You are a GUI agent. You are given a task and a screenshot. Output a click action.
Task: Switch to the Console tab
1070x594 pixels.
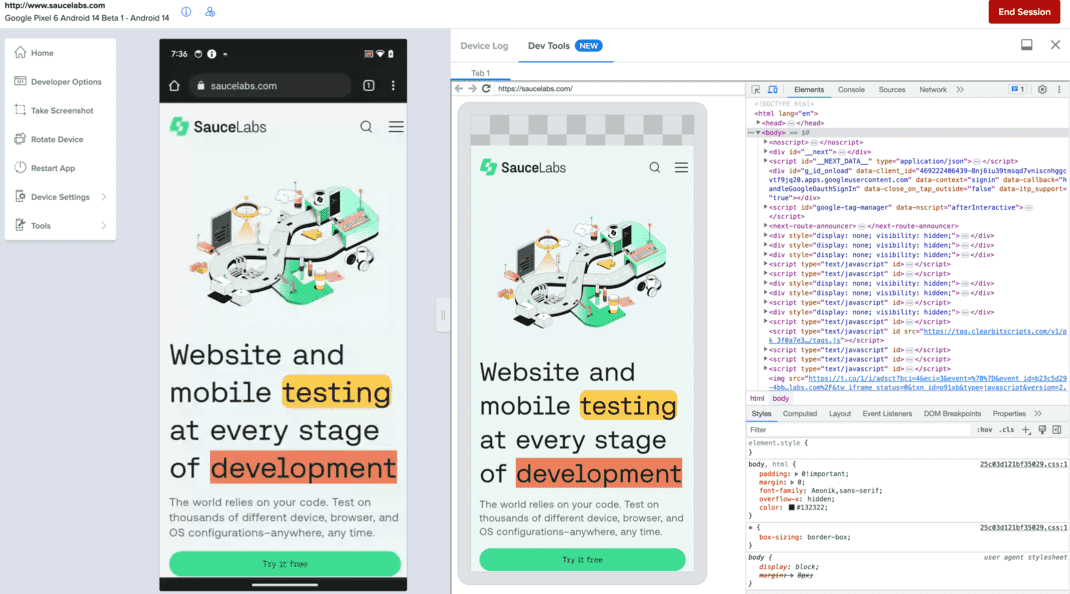[x=851, y=89]
